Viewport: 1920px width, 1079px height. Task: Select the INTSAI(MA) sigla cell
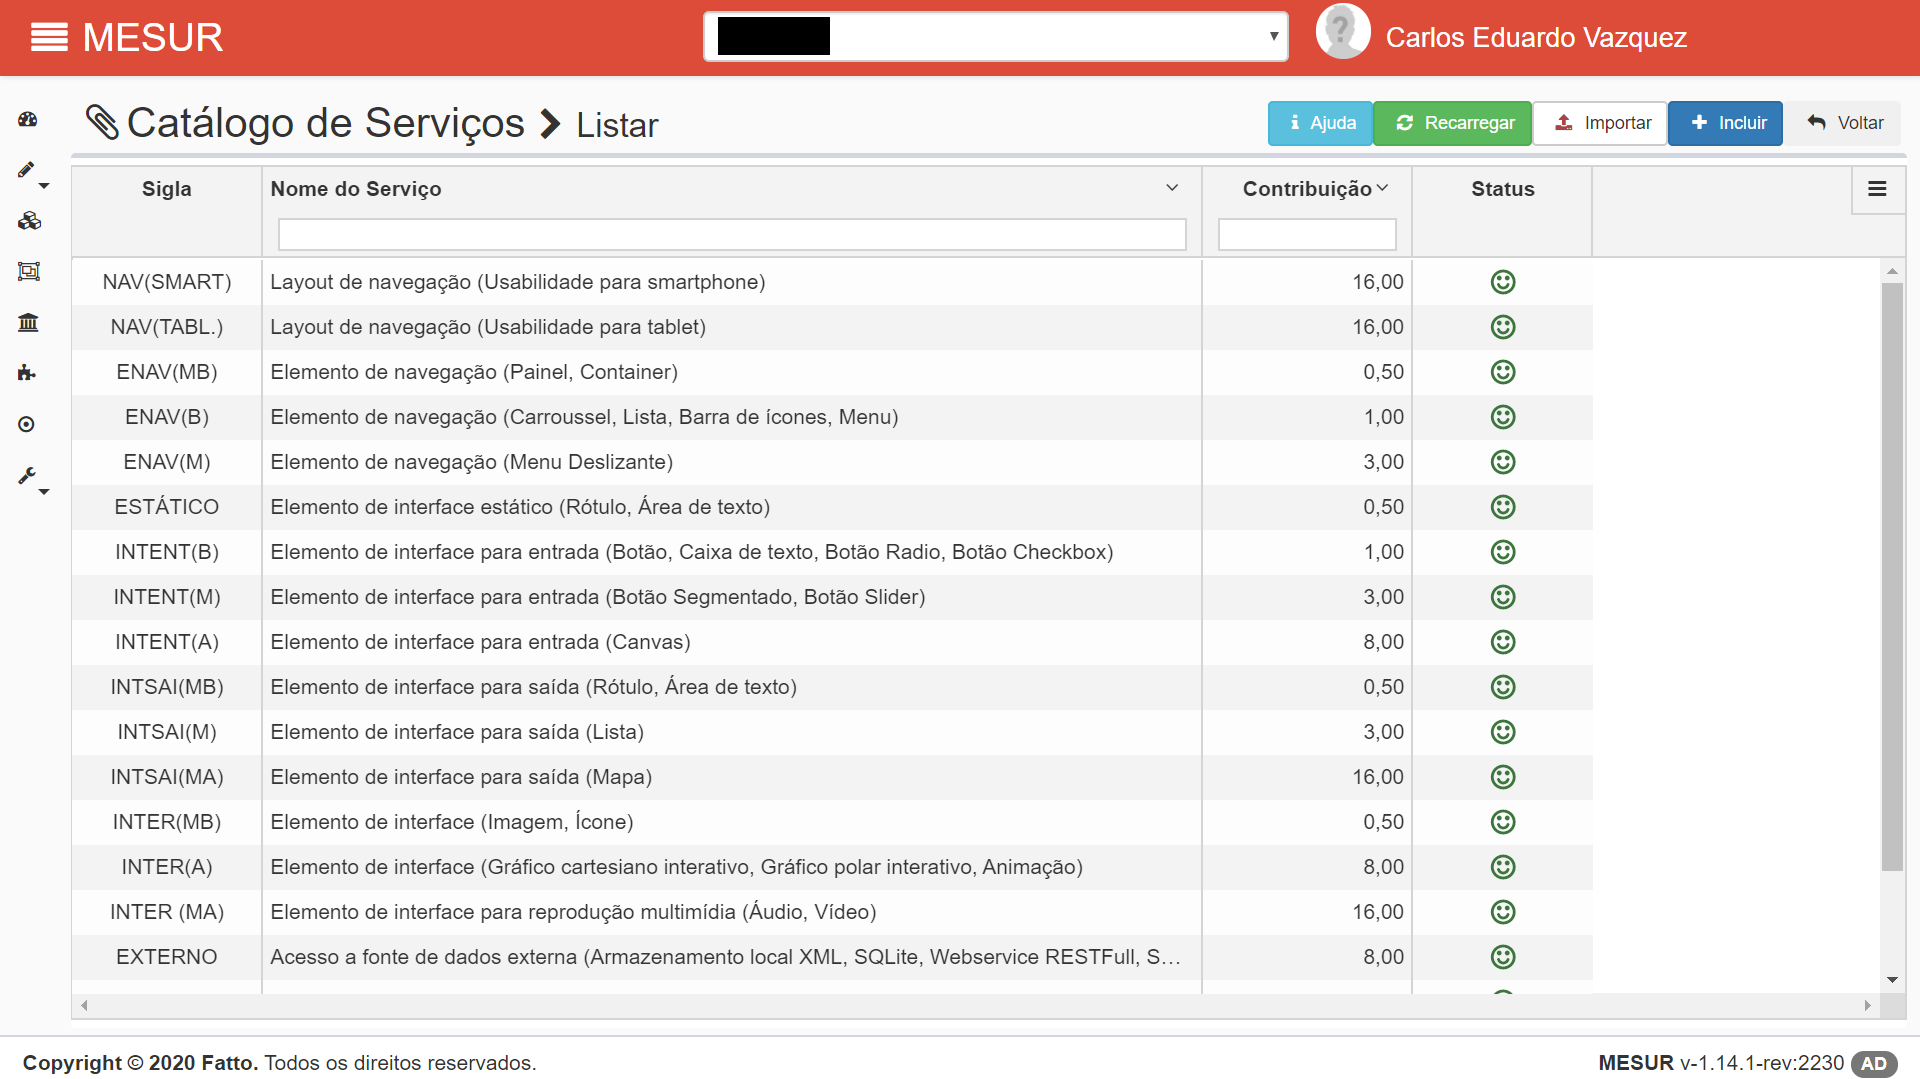point(166,777)
